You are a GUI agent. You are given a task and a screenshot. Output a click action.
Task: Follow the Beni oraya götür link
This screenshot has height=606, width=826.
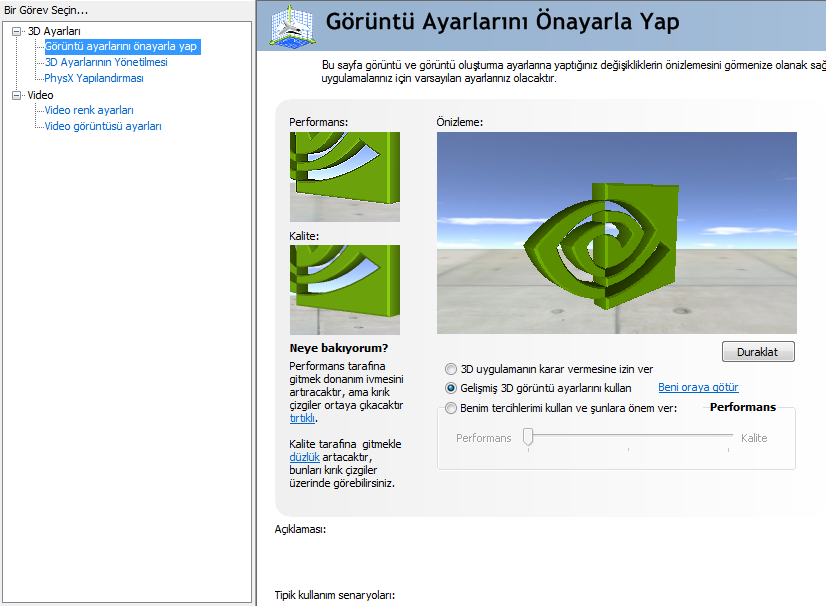[698, 387]
